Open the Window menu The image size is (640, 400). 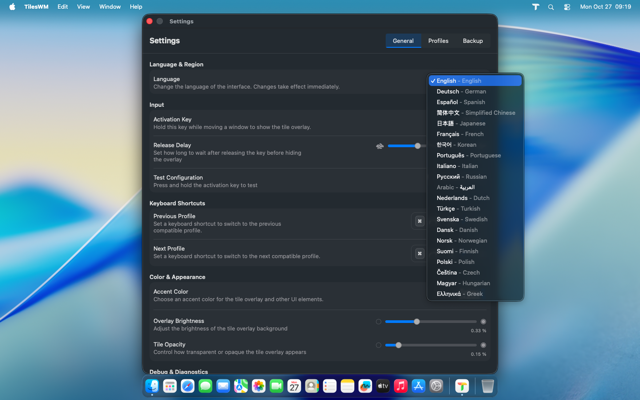[x=110, y=7]
